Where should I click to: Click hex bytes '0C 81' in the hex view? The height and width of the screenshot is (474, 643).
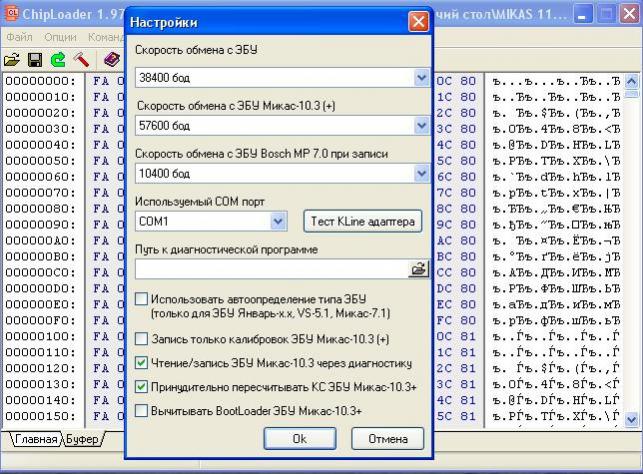coord(456,337)
